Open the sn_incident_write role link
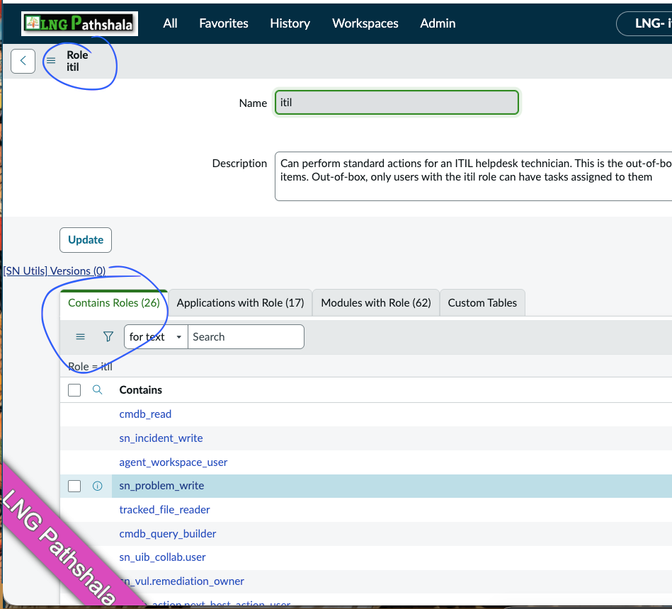The height and width of the screenshot is (609, 672). click(x=161, y=438)
